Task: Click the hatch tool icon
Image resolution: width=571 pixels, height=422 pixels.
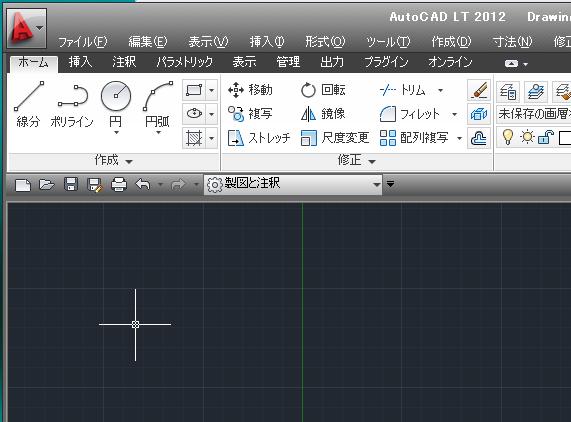Action: point(194,138)
